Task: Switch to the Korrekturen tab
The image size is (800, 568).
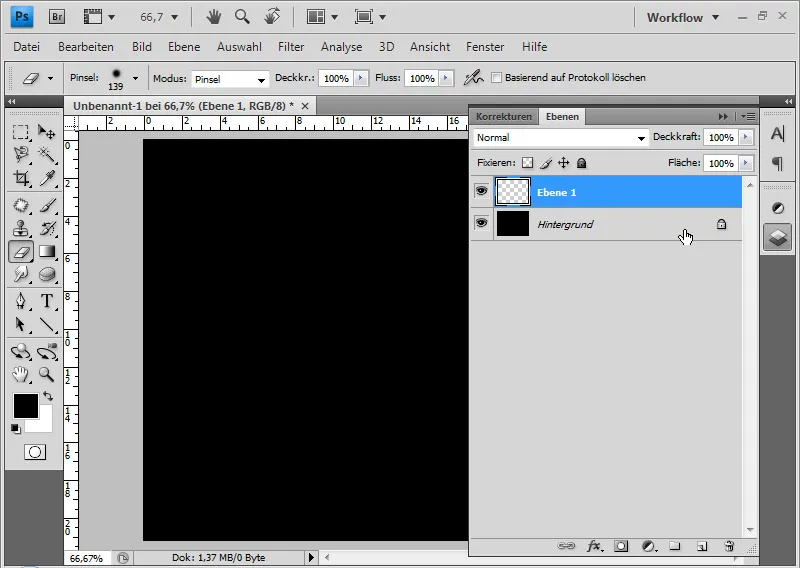Action: pyautogui.click(x=504, y=116)
